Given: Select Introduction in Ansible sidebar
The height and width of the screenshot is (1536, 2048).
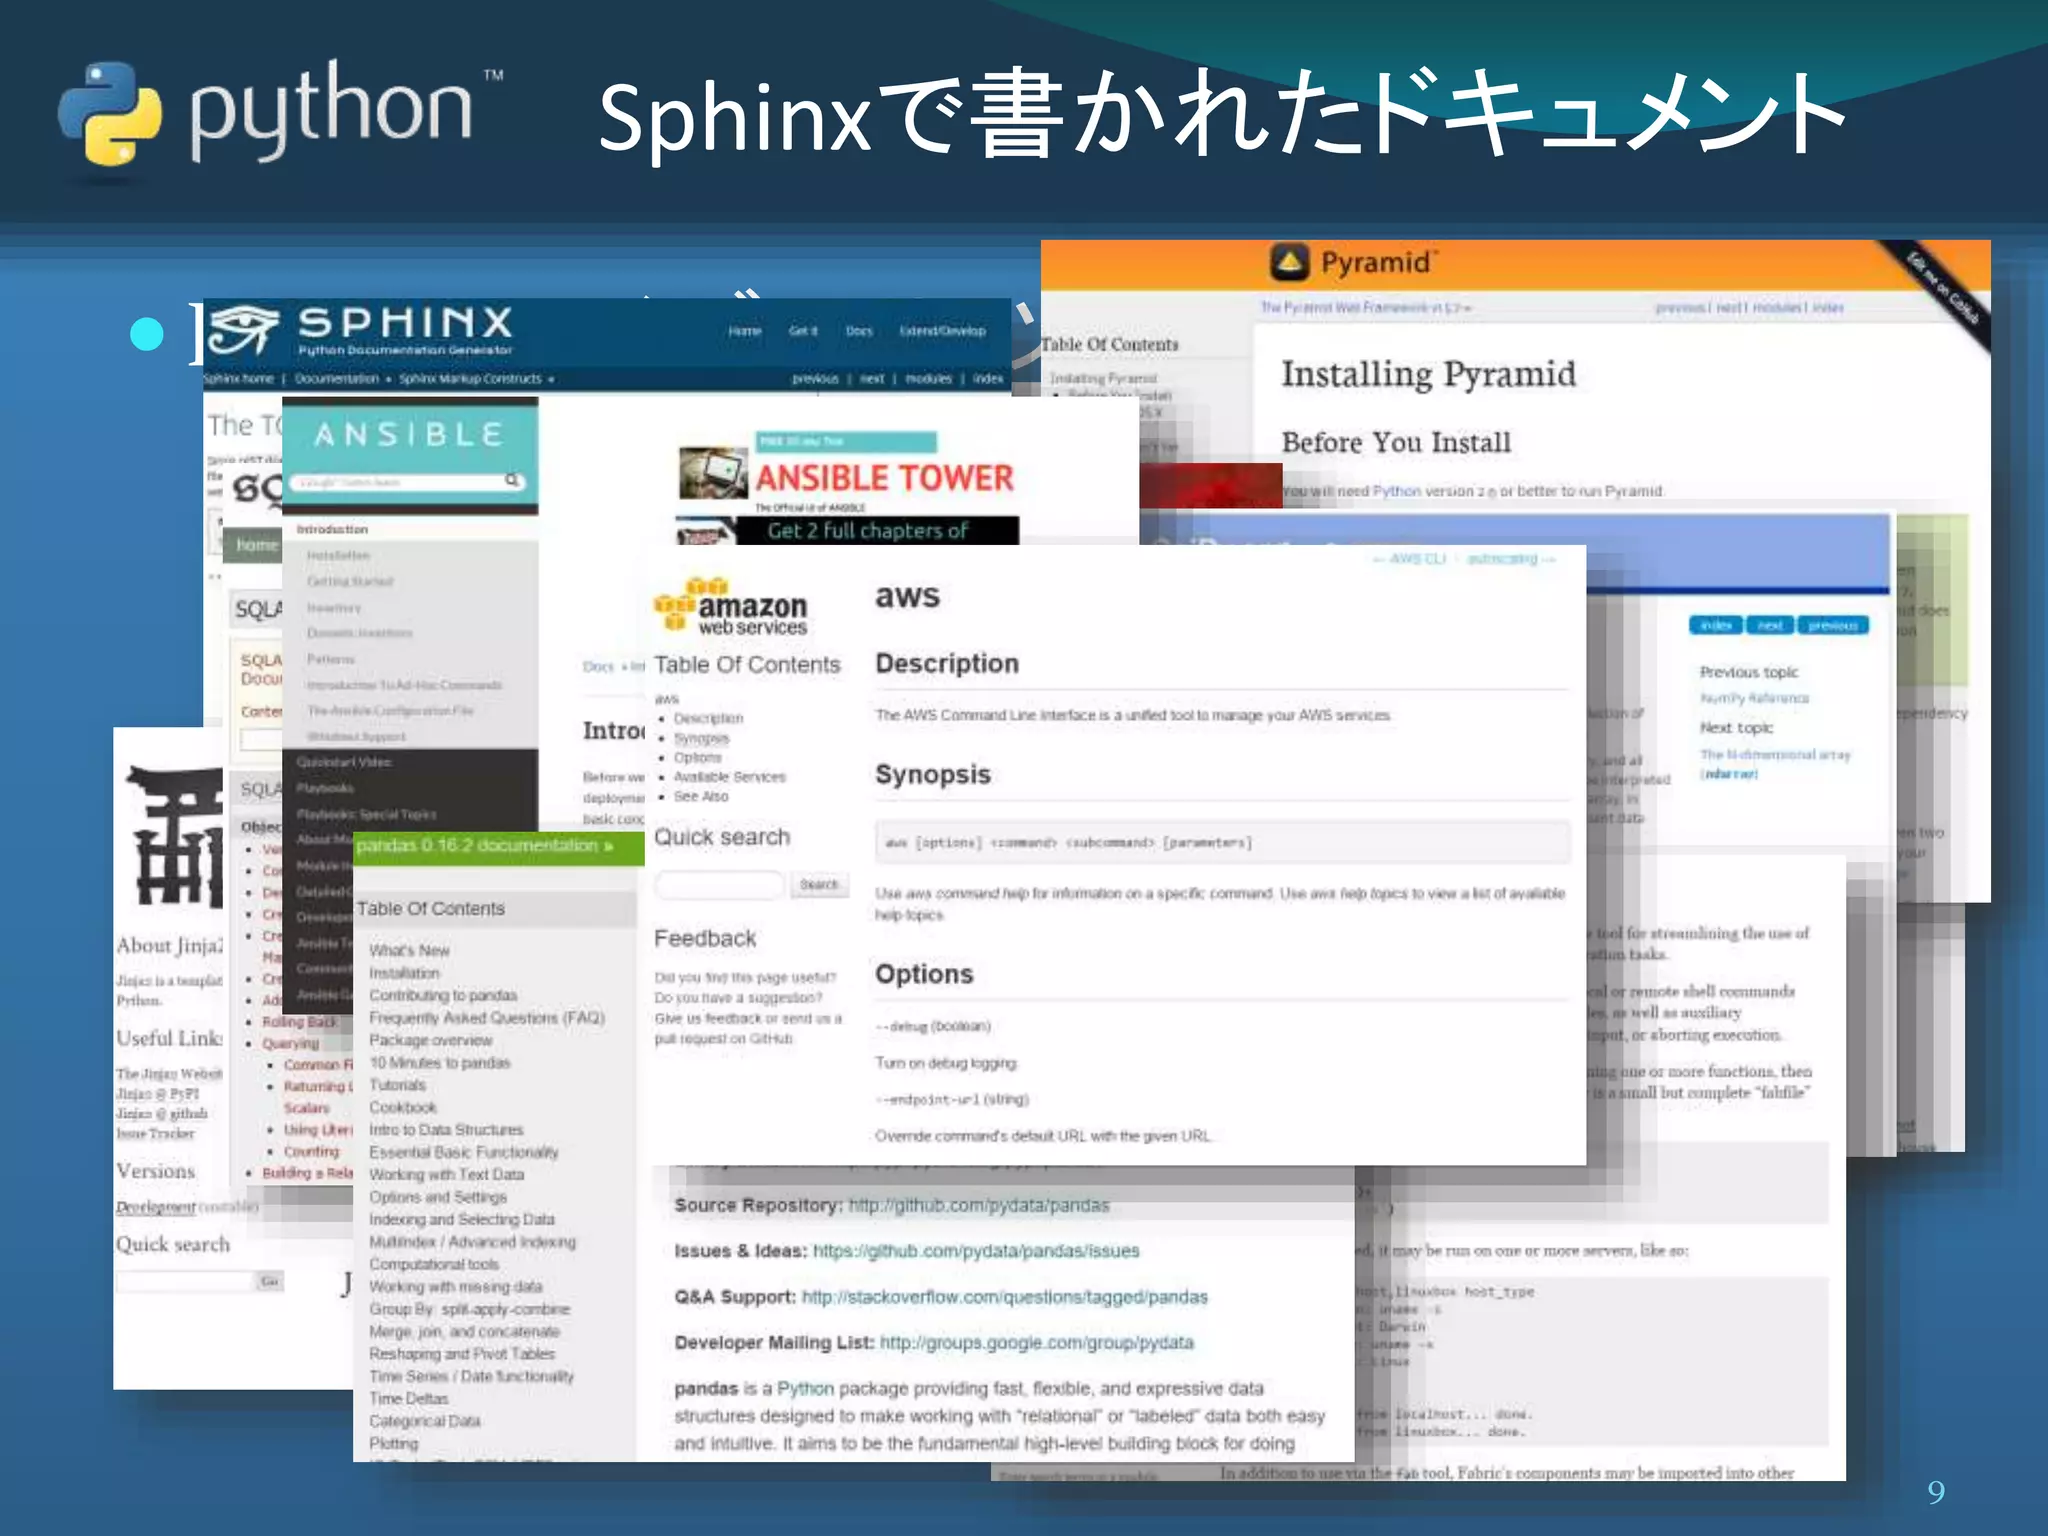Looking at the screenshot, I should pos(332,529).
